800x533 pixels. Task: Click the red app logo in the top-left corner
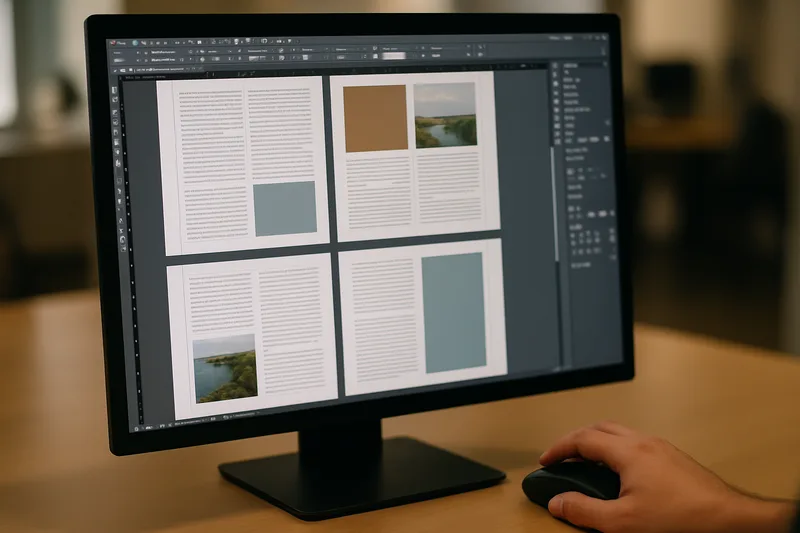(113, 43)
